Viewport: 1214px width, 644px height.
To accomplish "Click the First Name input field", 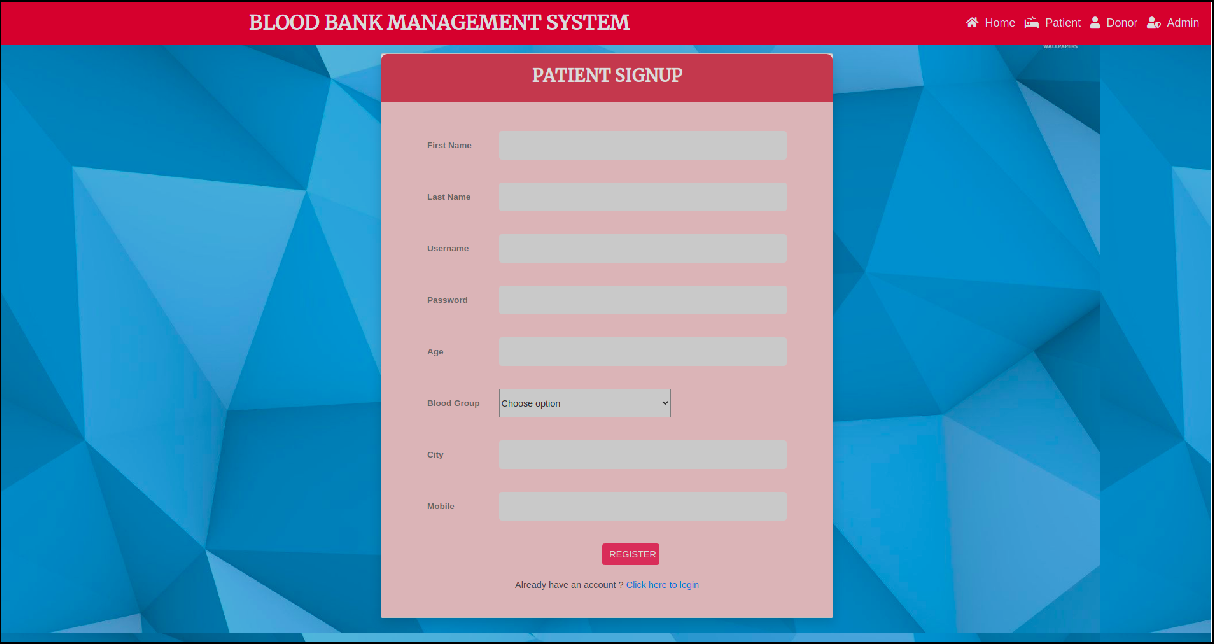I will (643, 145).
